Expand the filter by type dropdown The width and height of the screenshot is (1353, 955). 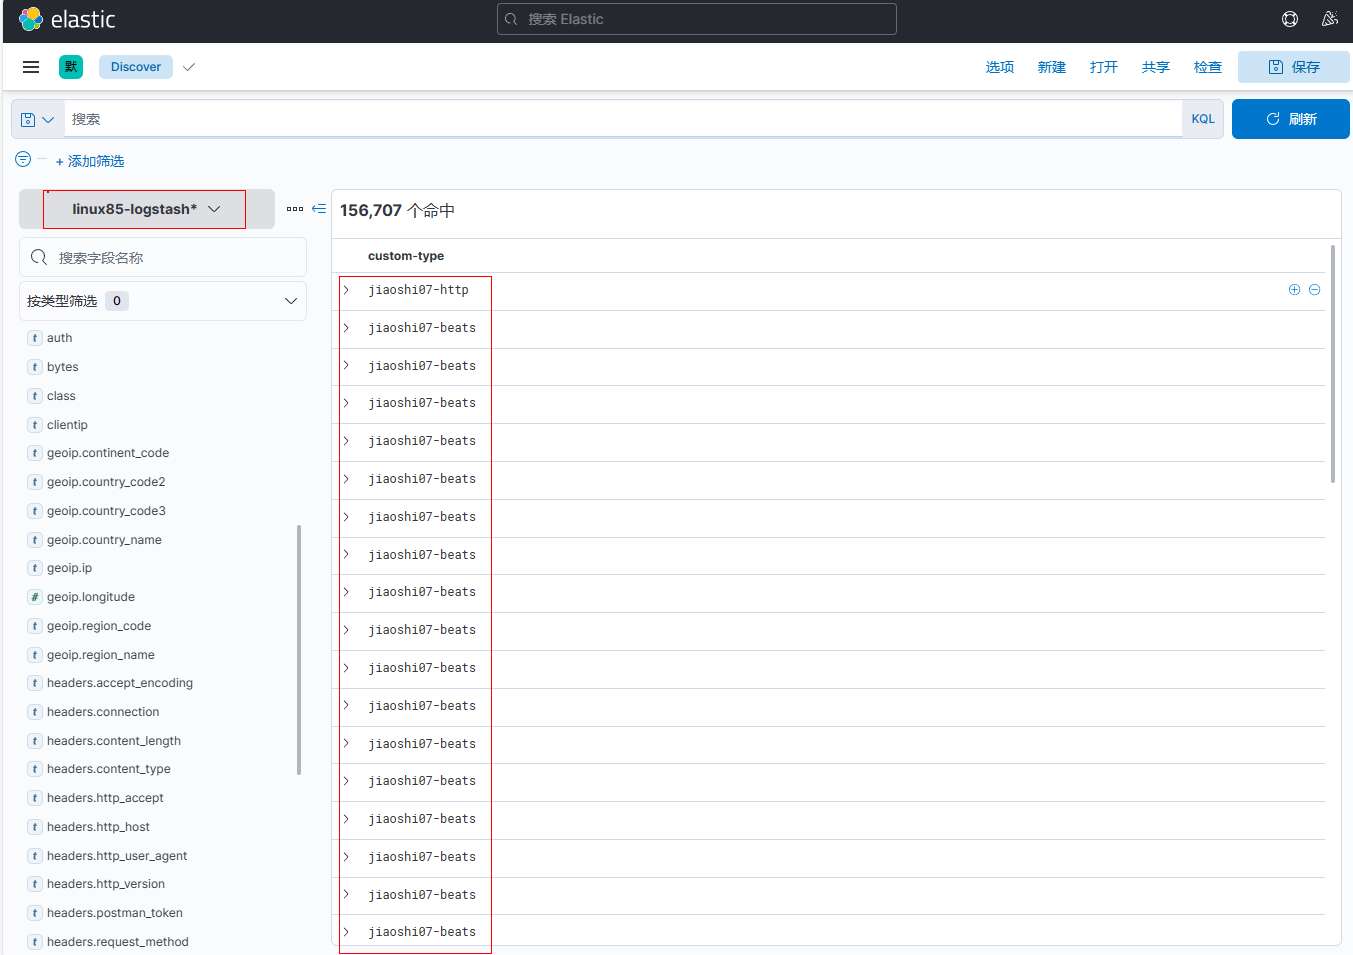pos(162,301)
